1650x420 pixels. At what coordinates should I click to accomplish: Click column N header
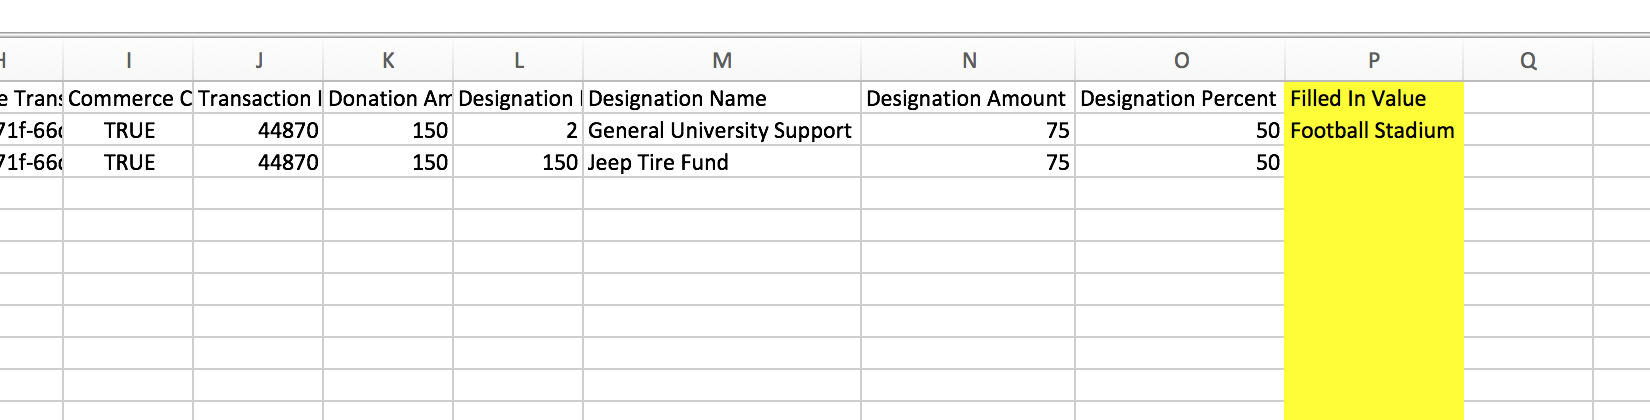(968, 60)
